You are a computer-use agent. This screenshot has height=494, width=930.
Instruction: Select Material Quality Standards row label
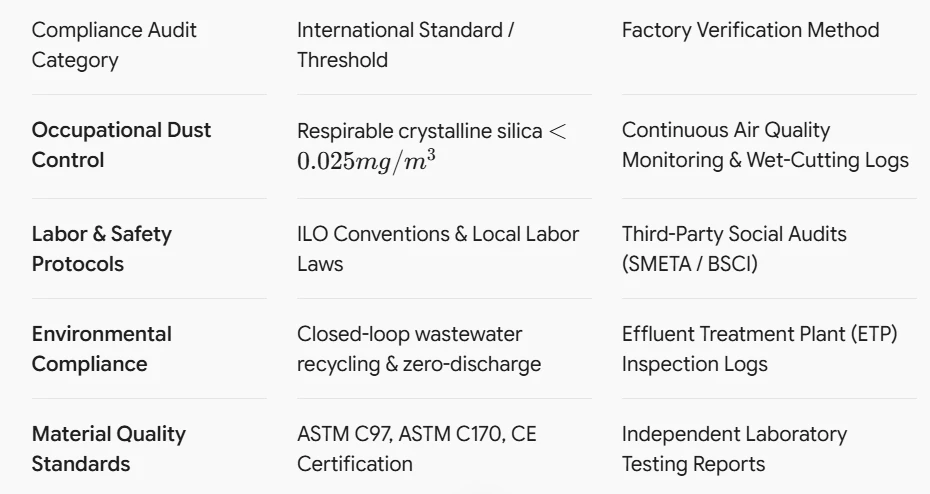(x=109, y=449)
